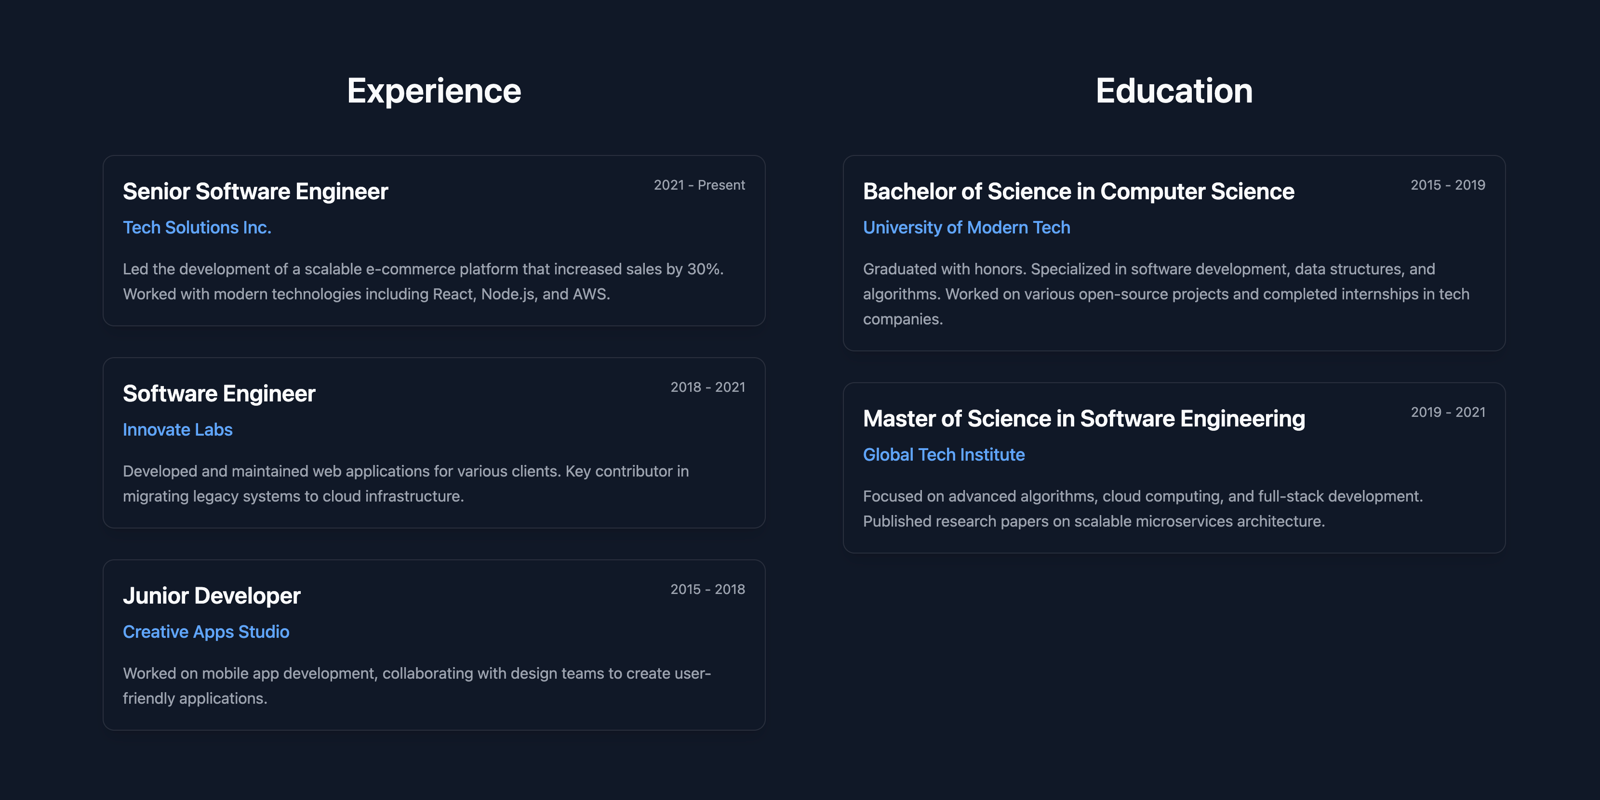
Task: Click the 2015 - 2018 date label
Action: 708,589
